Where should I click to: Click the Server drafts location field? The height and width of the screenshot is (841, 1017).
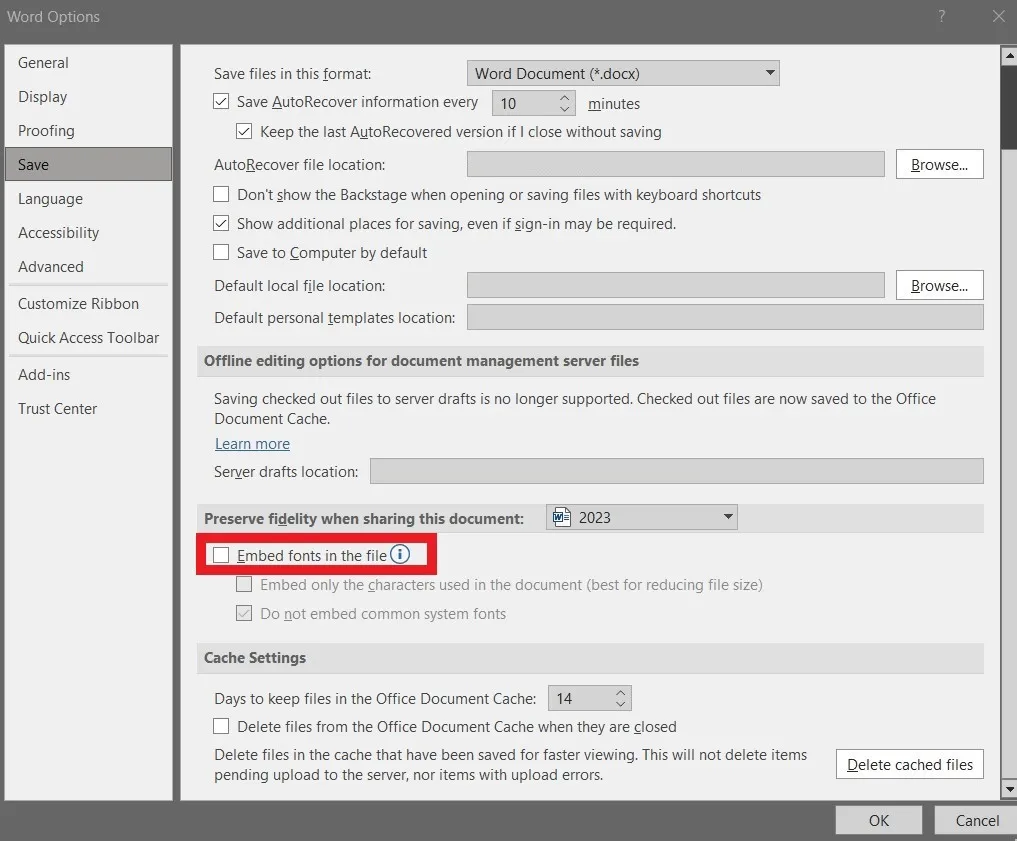click(676, 471)
